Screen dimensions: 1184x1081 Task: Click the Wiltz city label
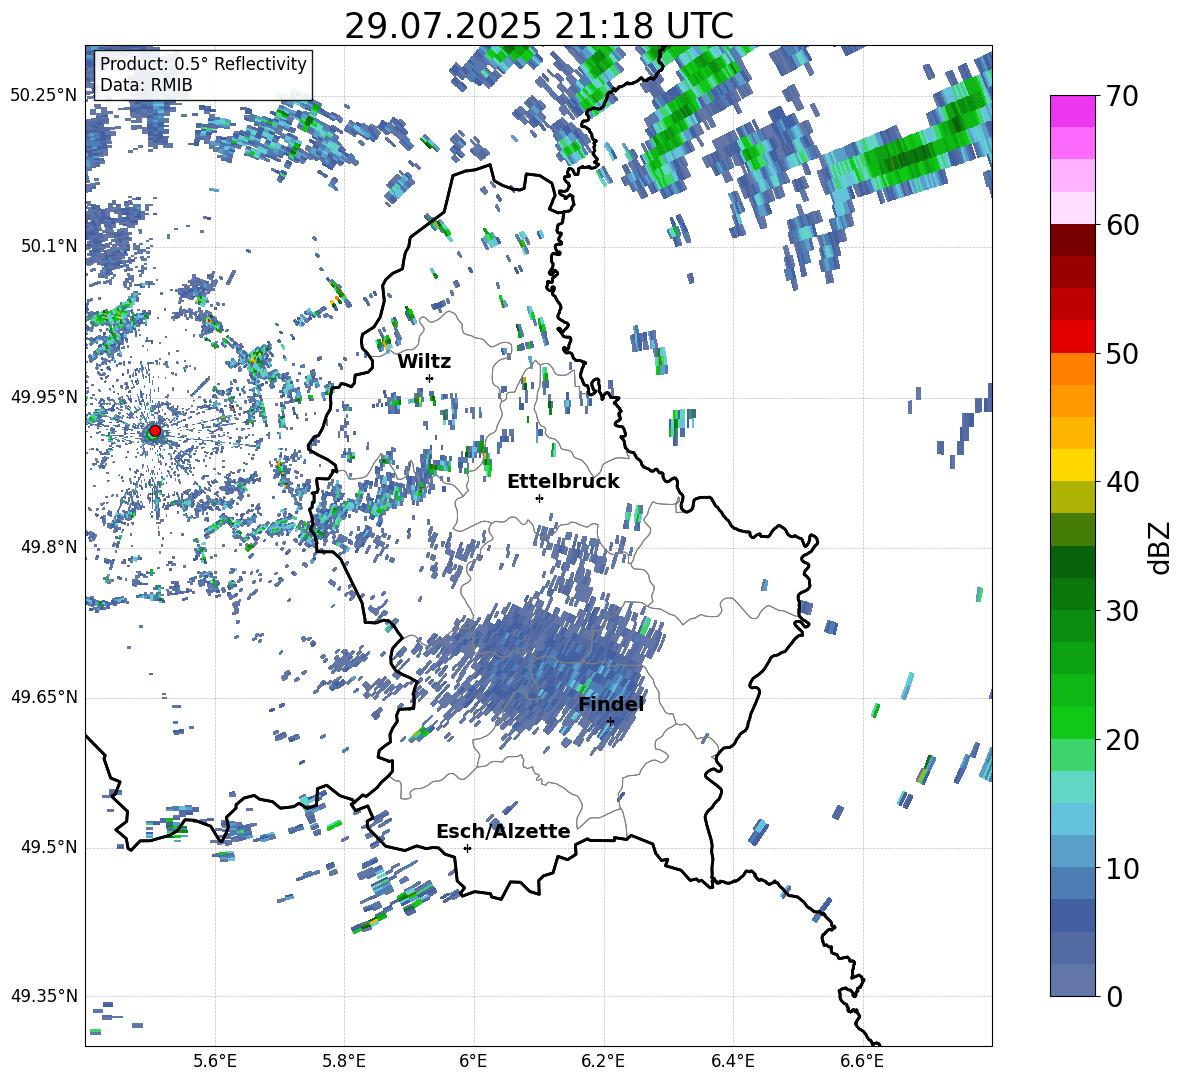(424, 362)
